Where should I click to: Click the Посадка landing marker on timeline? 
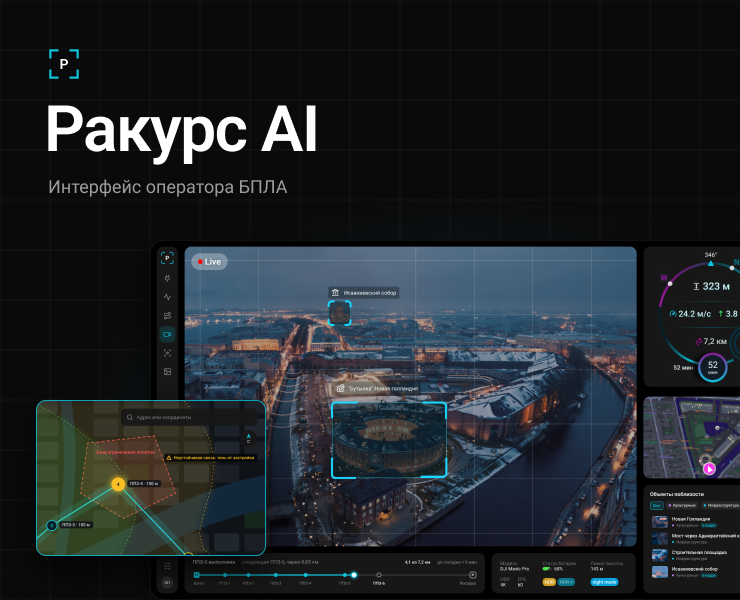pyautogui.click(x=472, y=575)
